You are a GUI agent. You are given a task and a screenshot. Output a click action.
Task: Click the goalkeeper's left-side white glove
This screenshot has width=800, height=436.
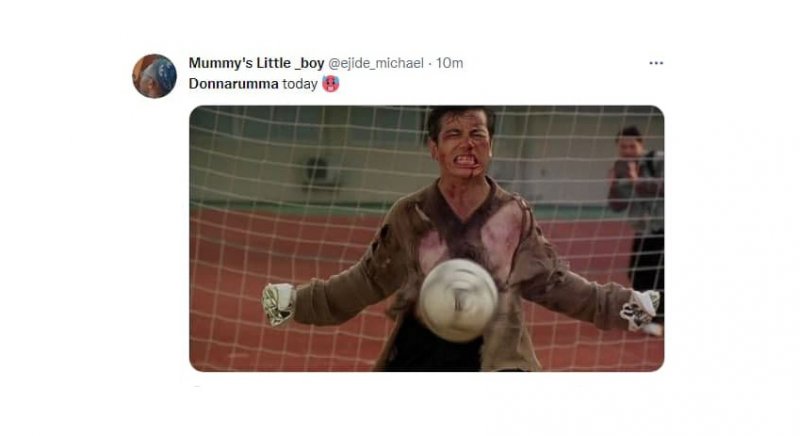tap(279, 304)
